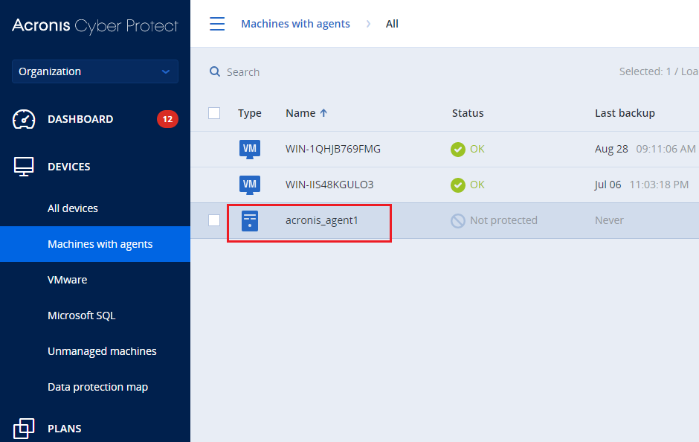Select machine name WIN-1QHJB769FMG
This screenshot has width=699, height=442.
[x=333, y=149]
